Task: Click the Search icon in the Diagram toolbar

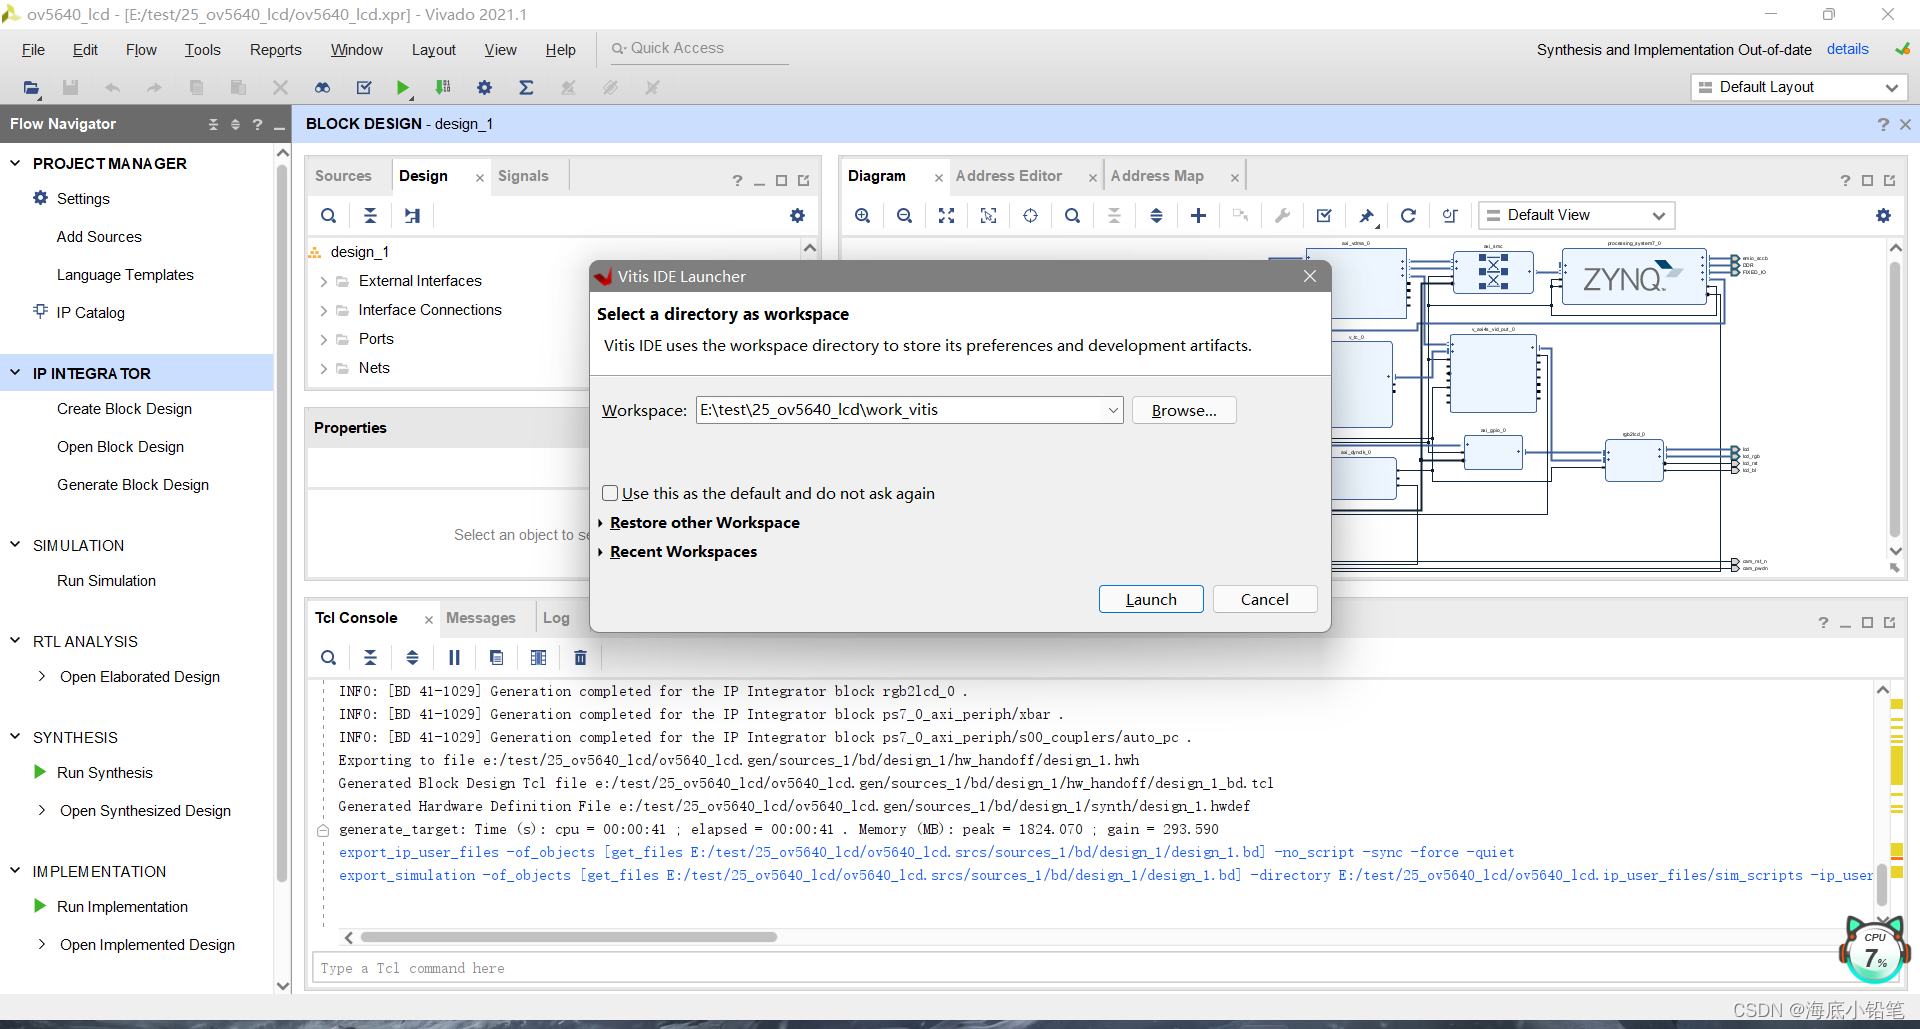Action: 1072,215
